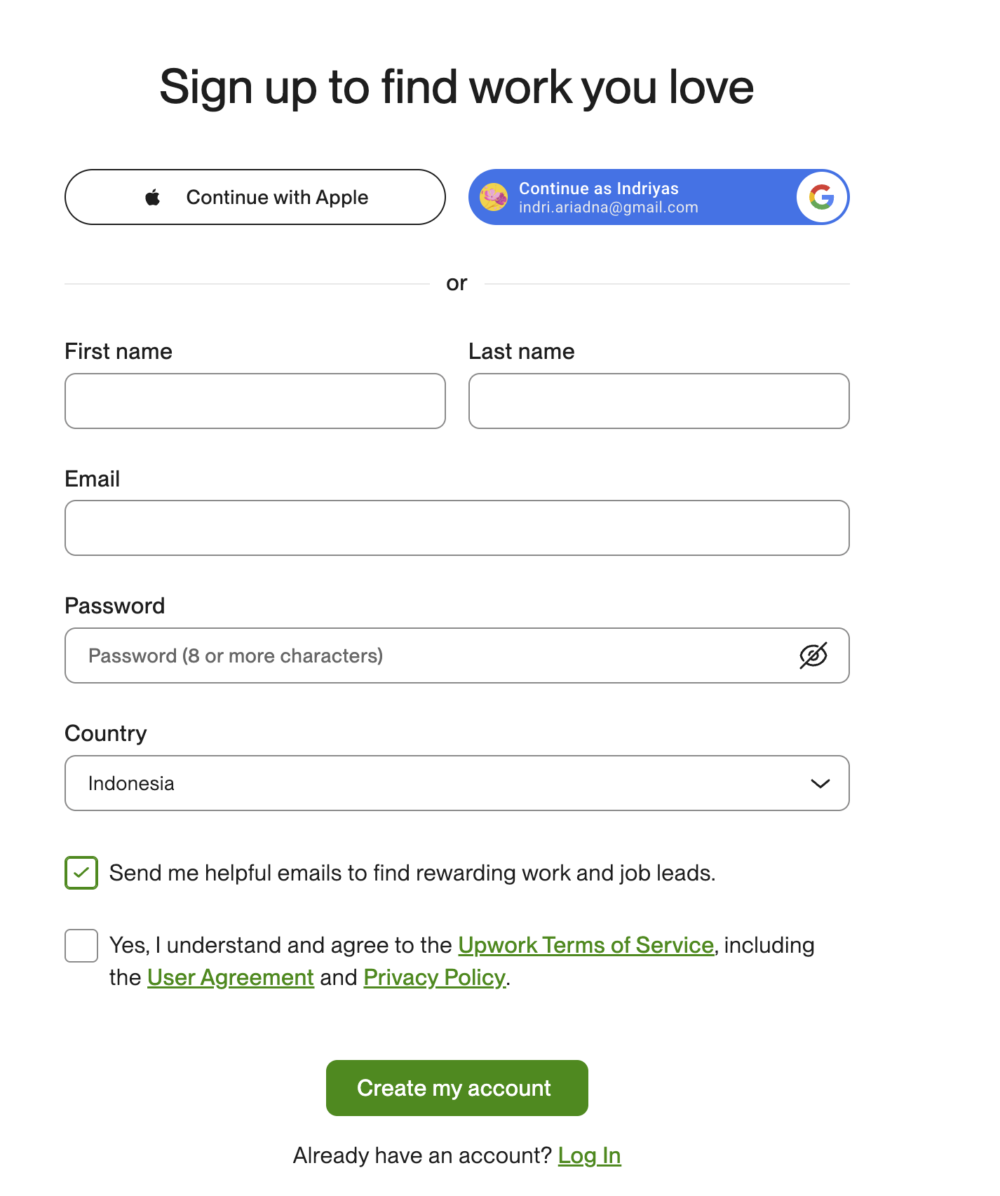Click the country dropdown chevron arrow
Image resolution: width=1000 pixels, height=1196 pixels.
(x=820, y=783)
